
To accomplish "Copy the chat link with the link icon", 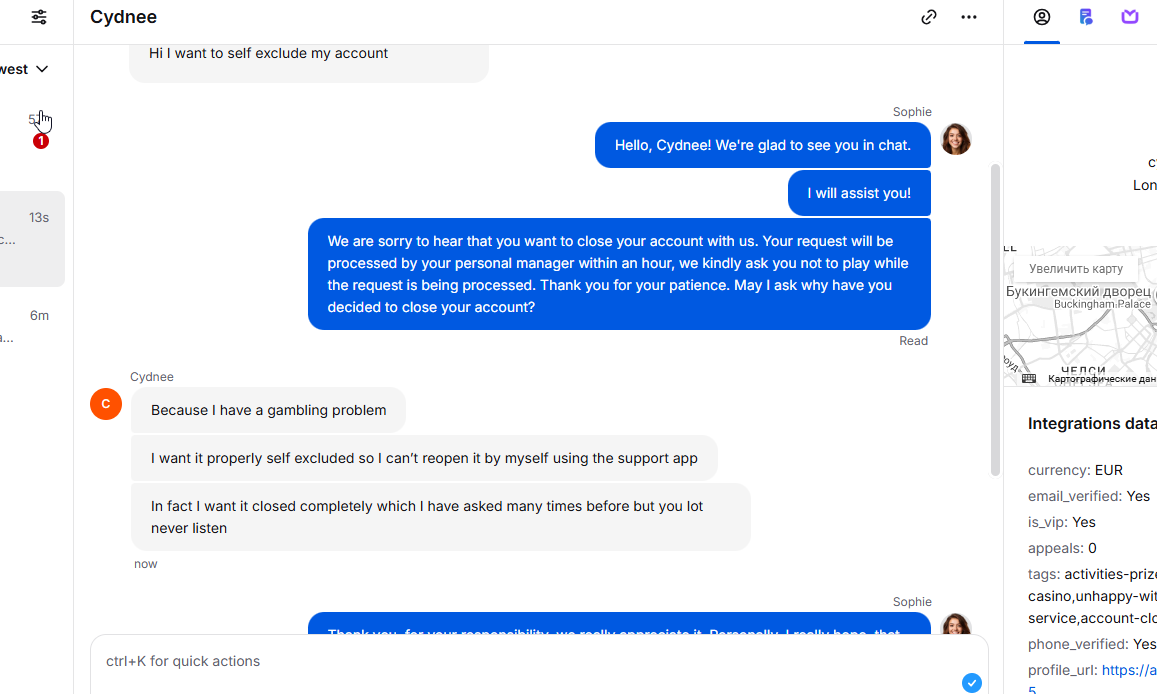I will tap(929, 17).
